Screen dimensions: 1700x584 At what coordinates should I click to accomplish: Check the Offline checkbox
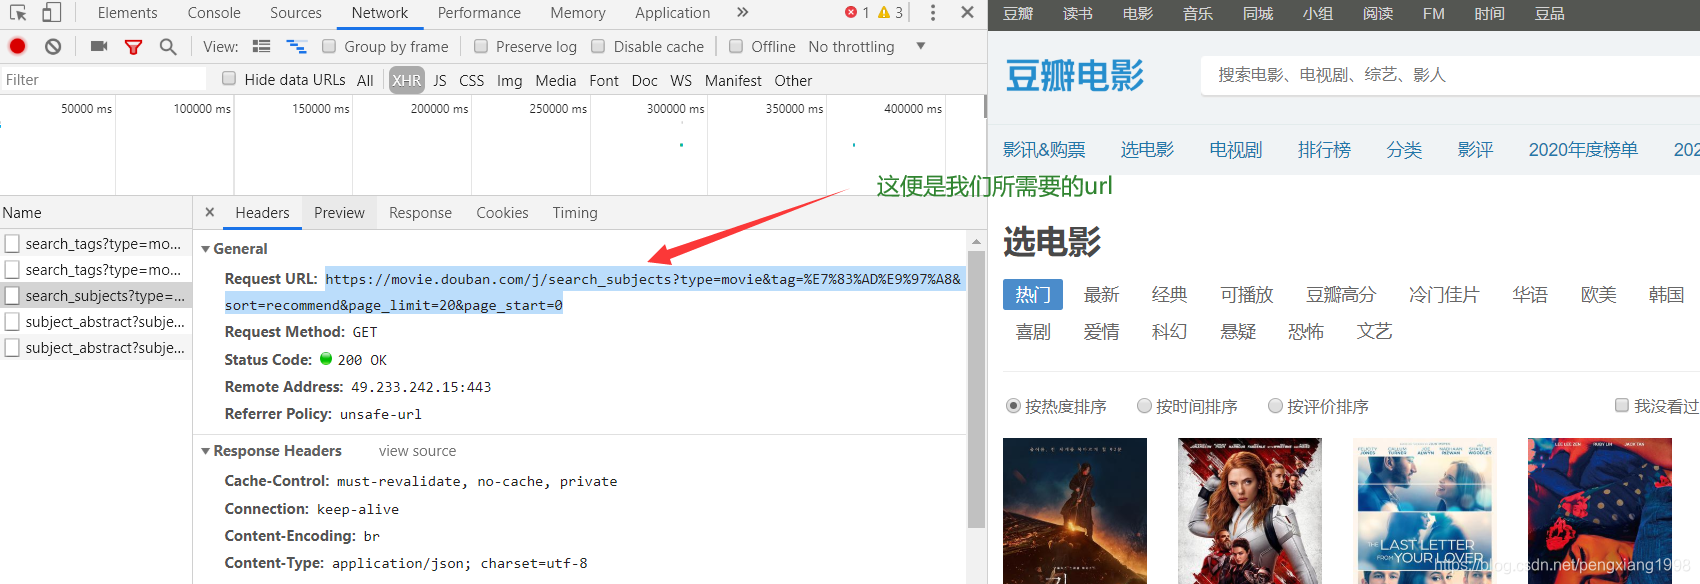click(x=736, y=46)
